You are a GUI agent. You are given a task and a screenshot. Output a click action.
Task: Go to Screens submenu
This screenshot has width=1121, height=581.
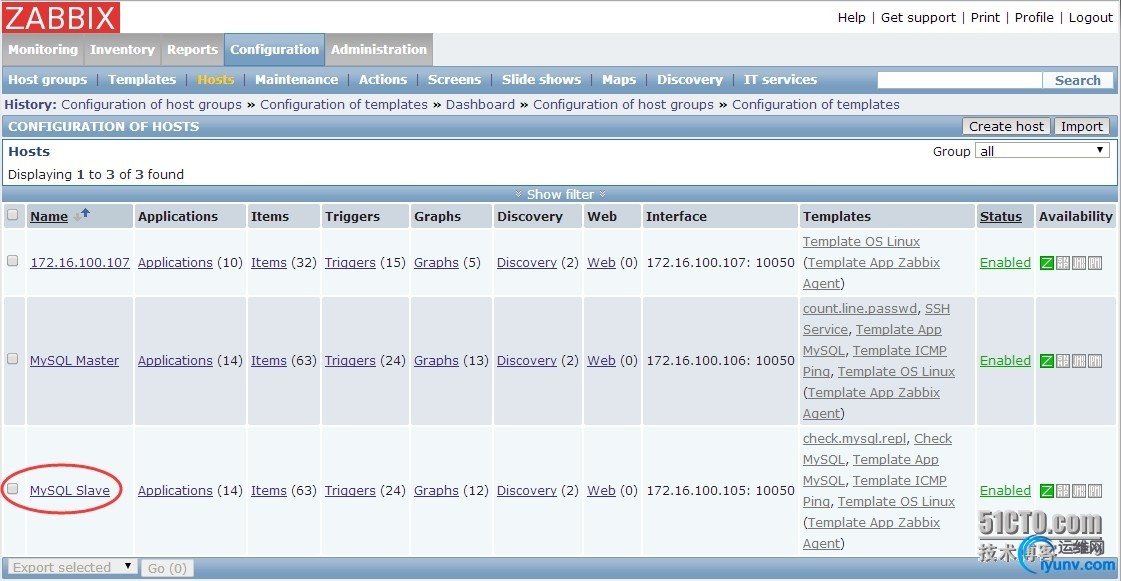pyautogui.click(x=454, y=79)
